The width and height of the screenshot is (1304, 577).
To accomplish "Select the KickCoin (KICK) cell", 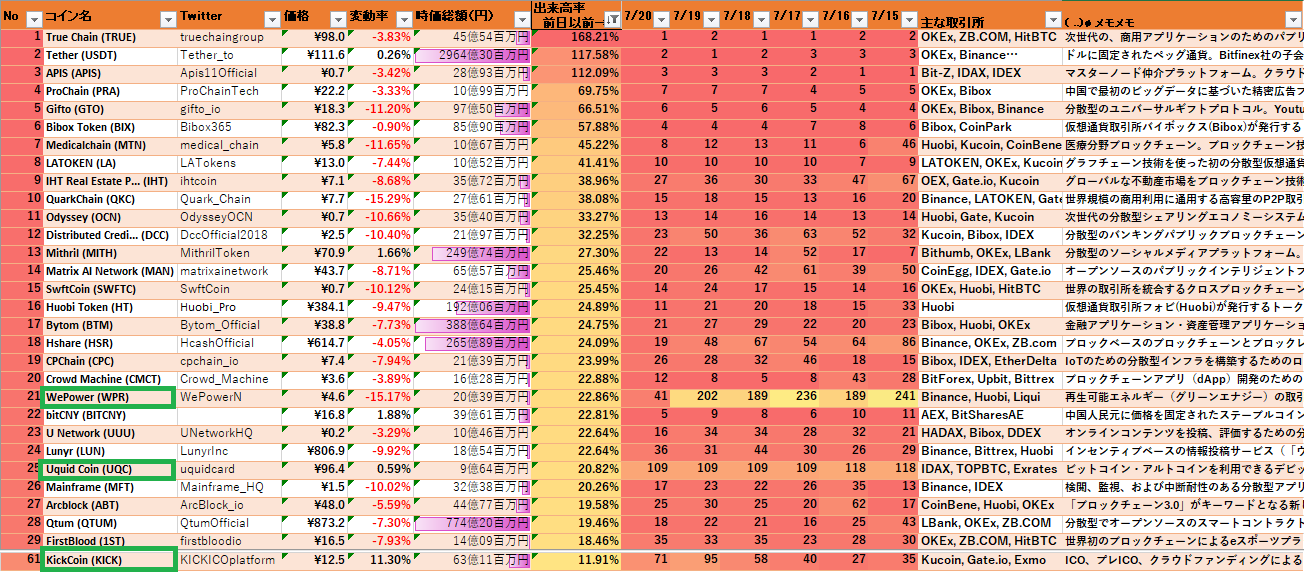I will 109,560.
